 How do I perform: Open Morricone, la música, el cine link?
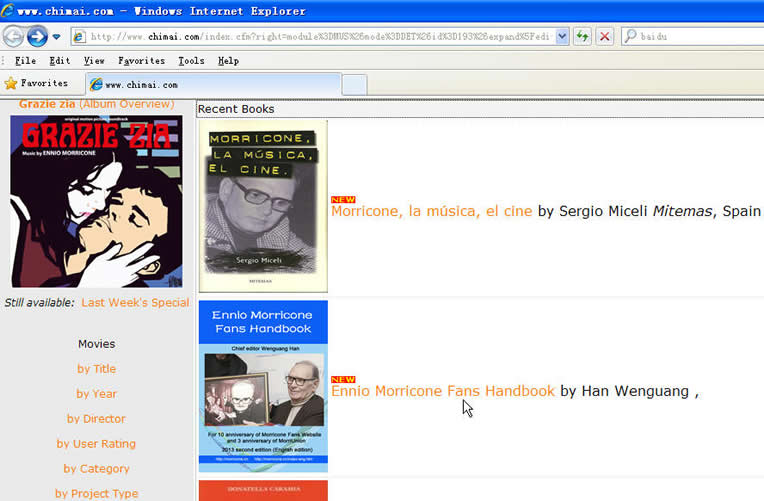coord(431,211)
